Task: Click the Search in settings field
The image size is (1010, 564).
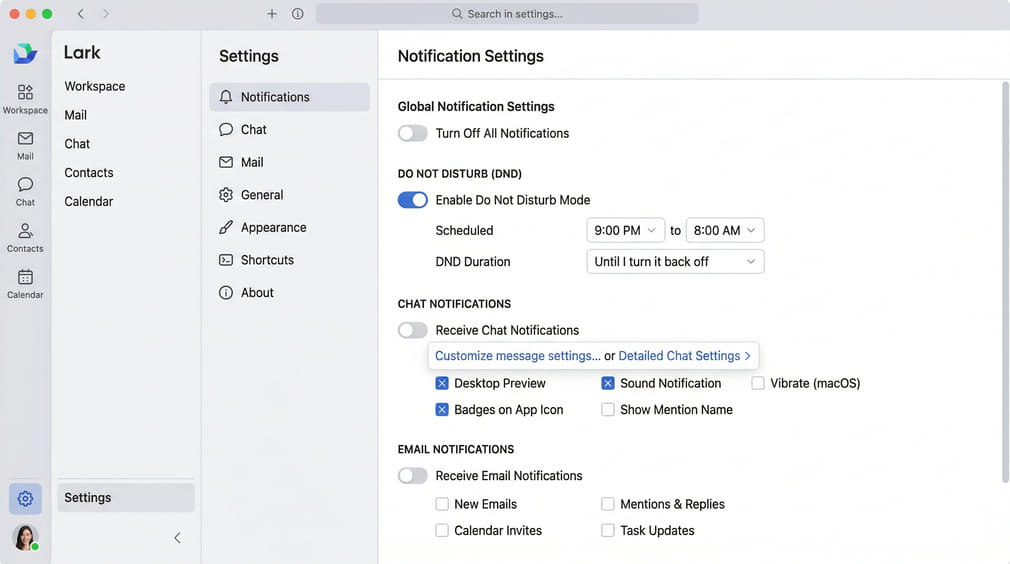Action: pos(507,14)
